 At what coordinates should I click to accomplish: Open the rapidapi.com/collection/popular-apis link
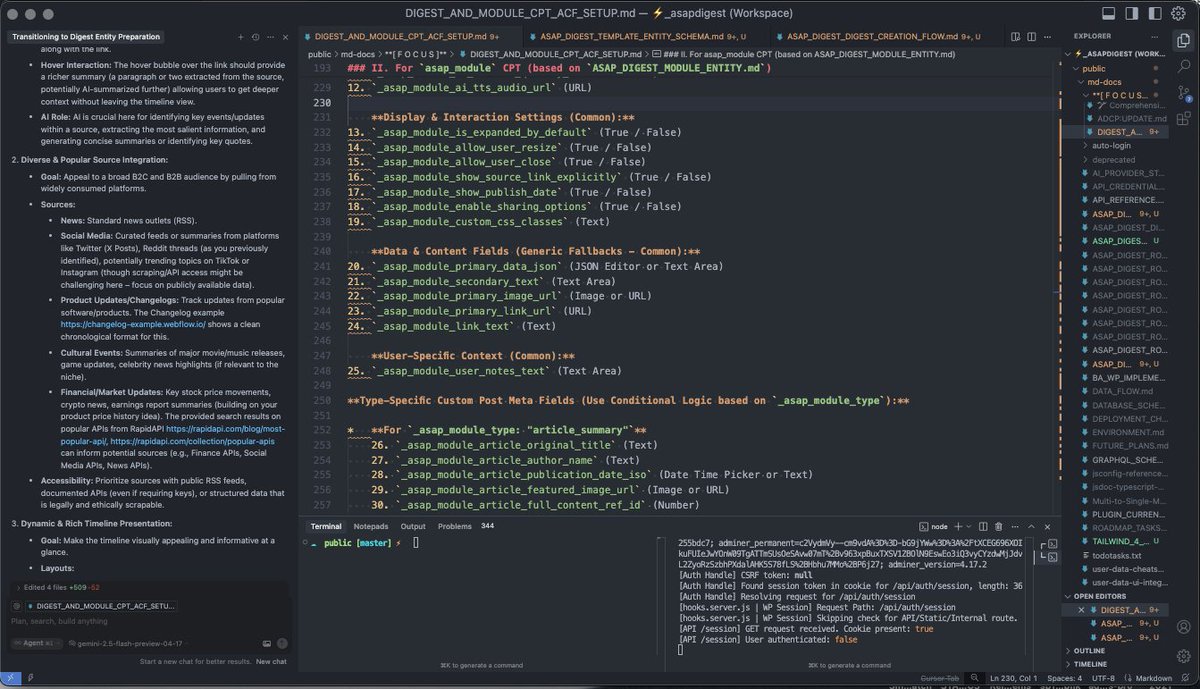tap(192, 440)
